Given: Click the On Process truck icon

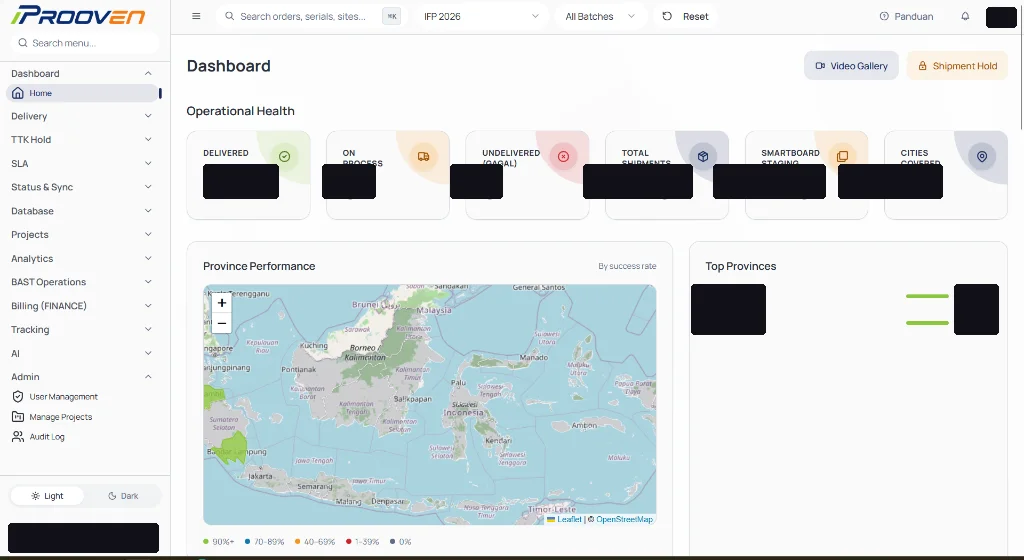Looking at the screenshot, I should coord(424,156).
